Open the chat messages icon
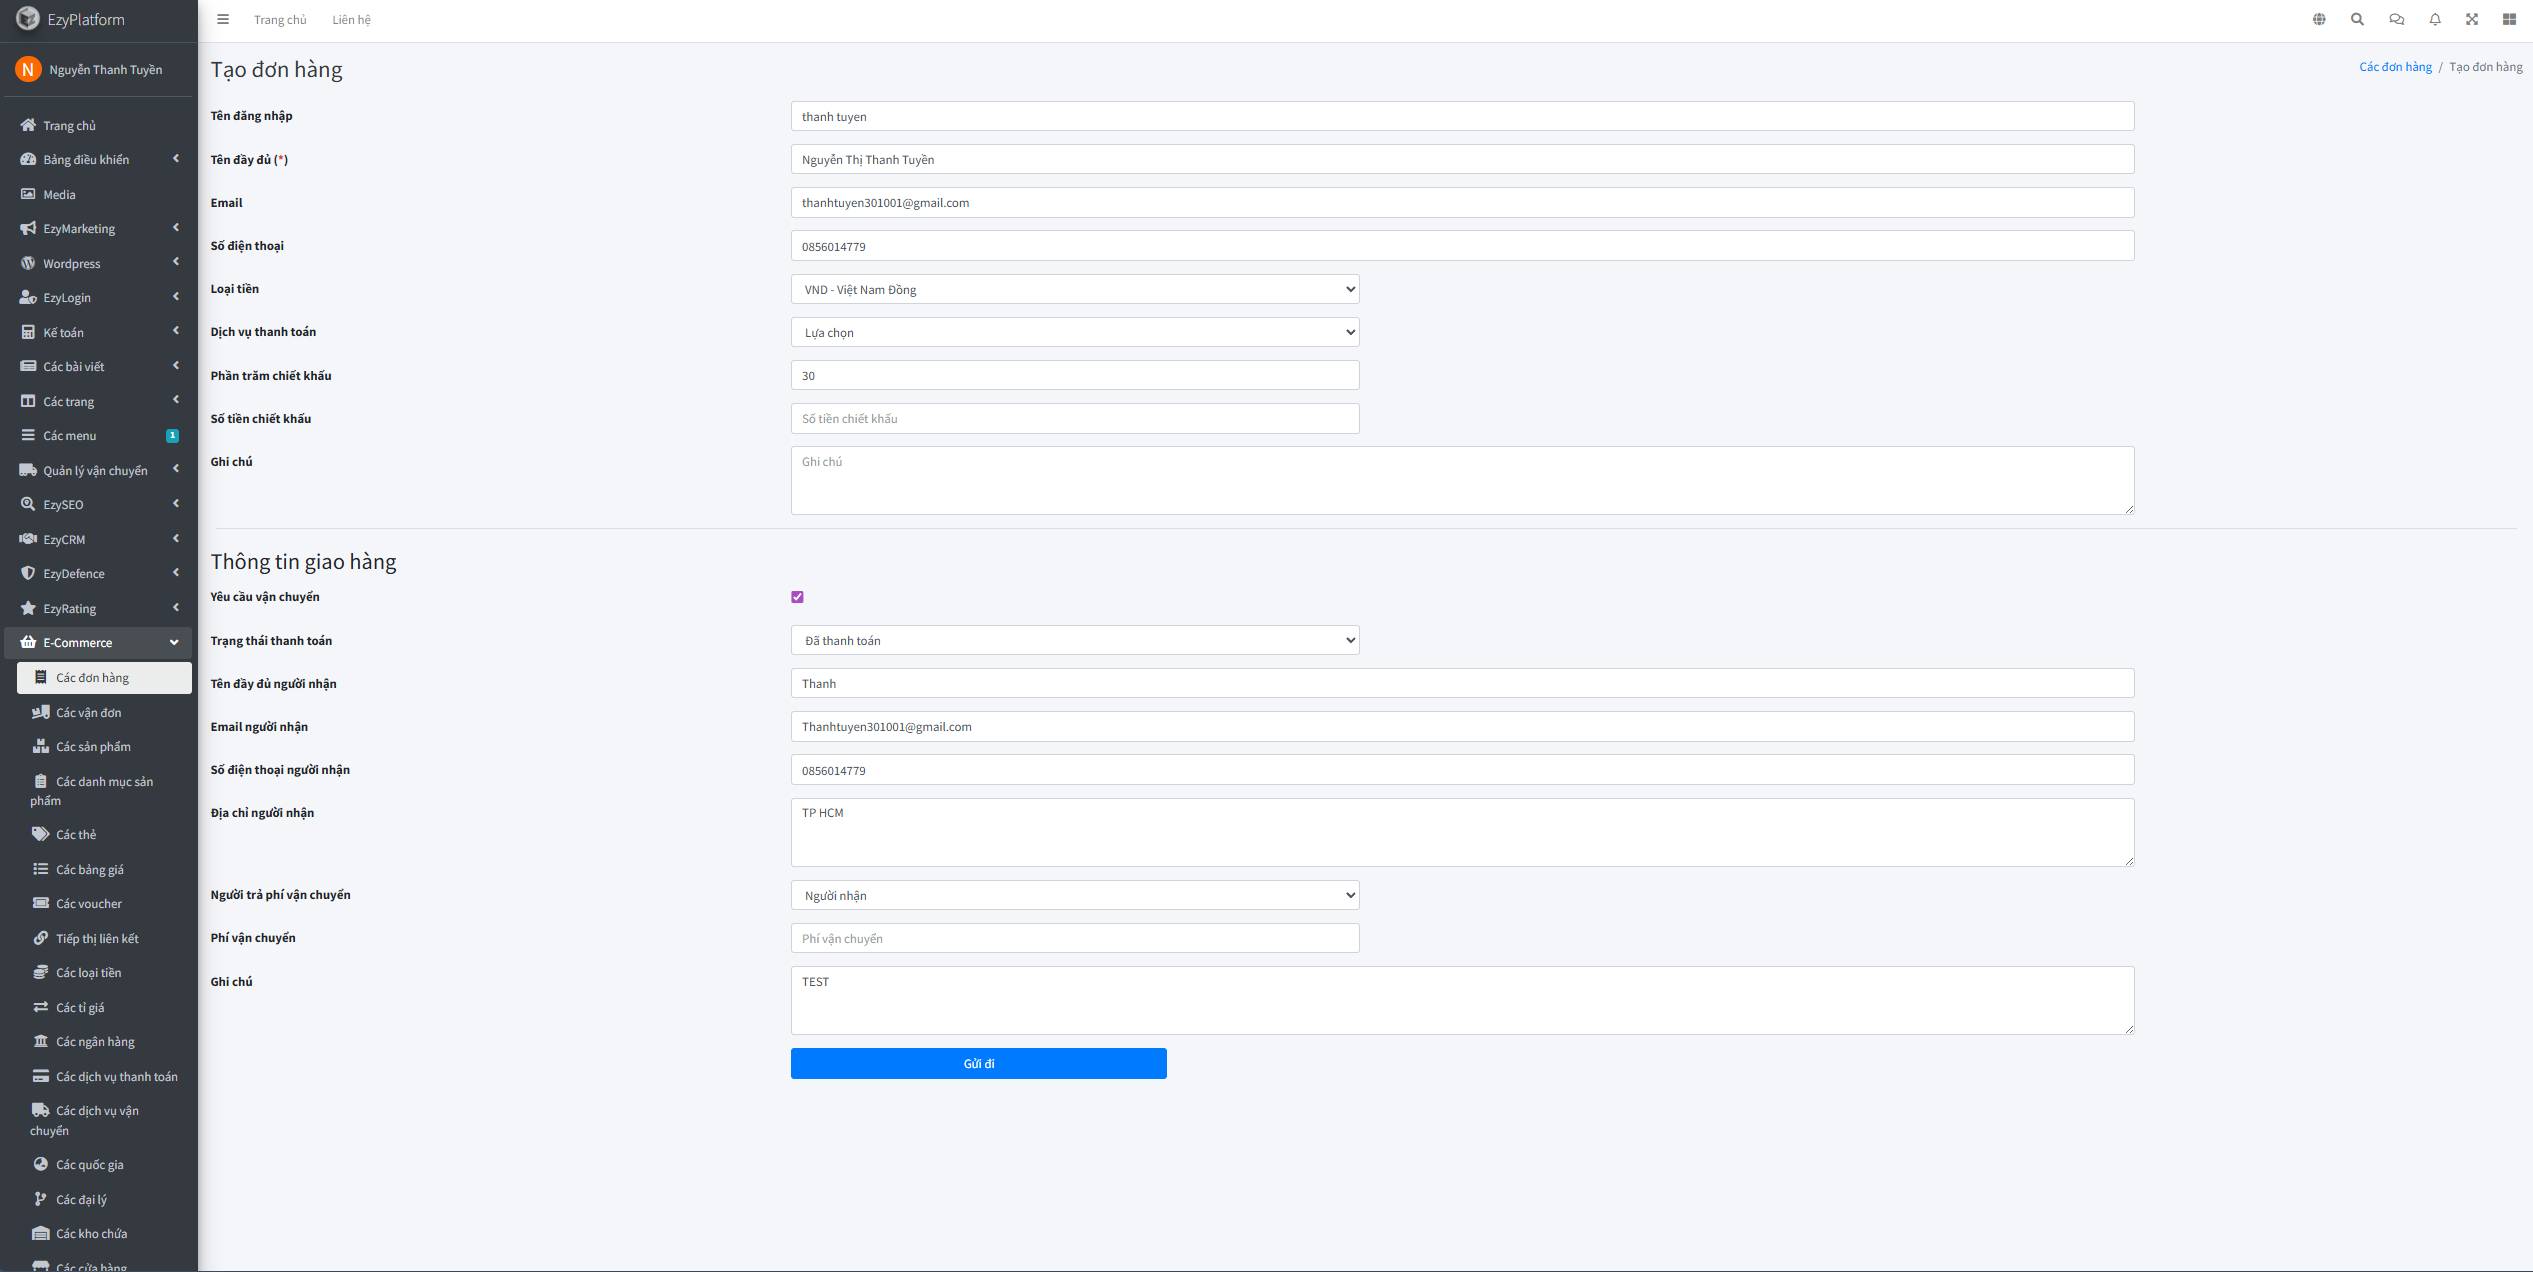2533x1272 pixels. click(x=2396, y=19)
